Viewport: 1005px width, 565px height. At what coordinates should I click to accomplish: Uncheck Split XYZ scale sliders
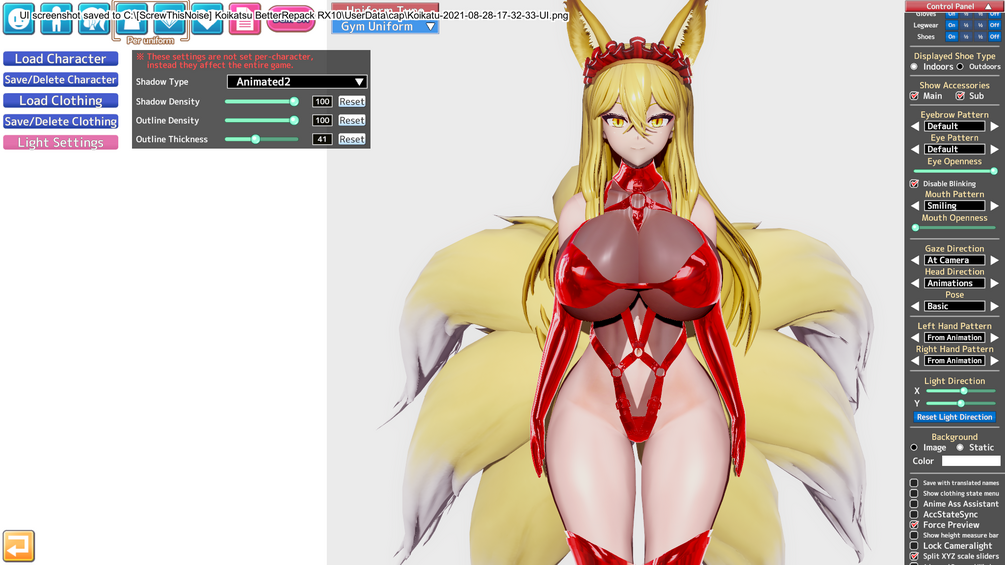[914, 556]
